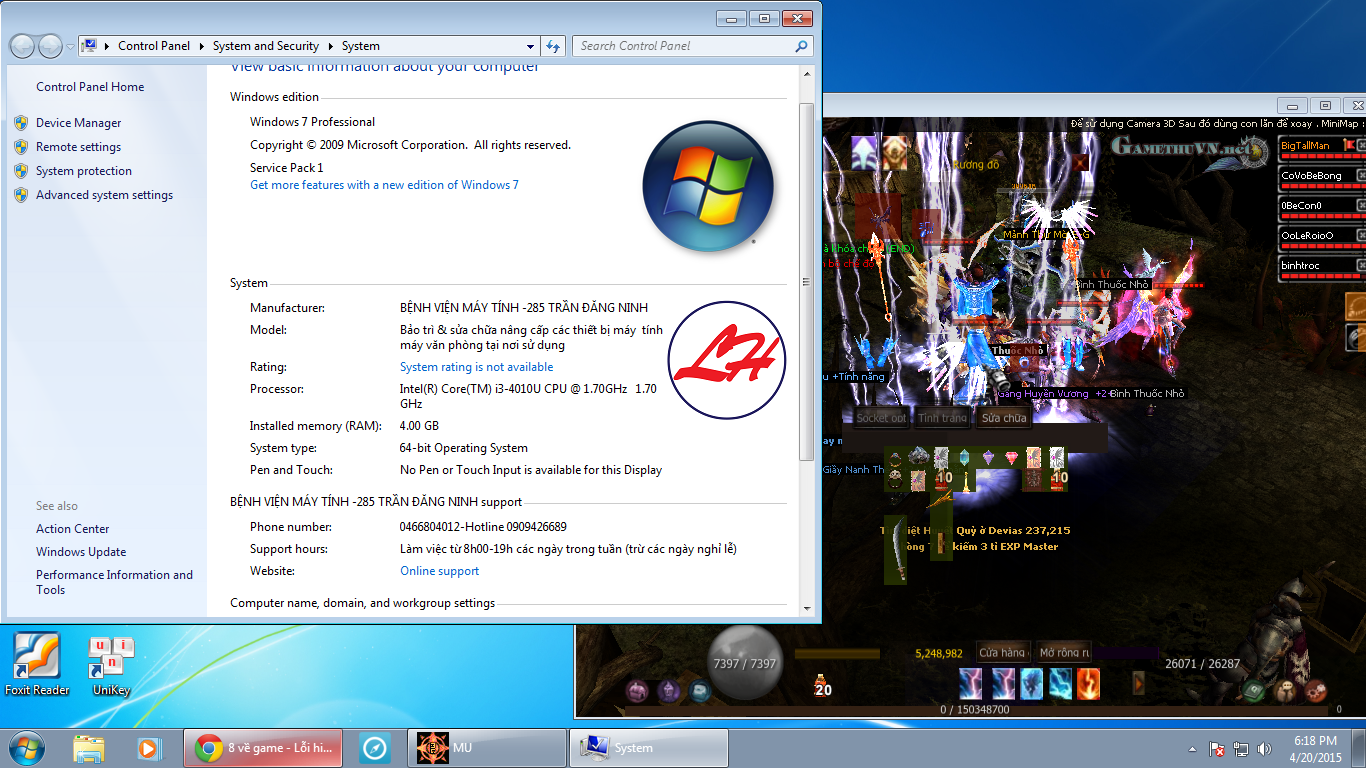This screenshot has width=1366, height=768.
Task: Go forward in Control Panel navigation
Action: [x=50, y=46]
